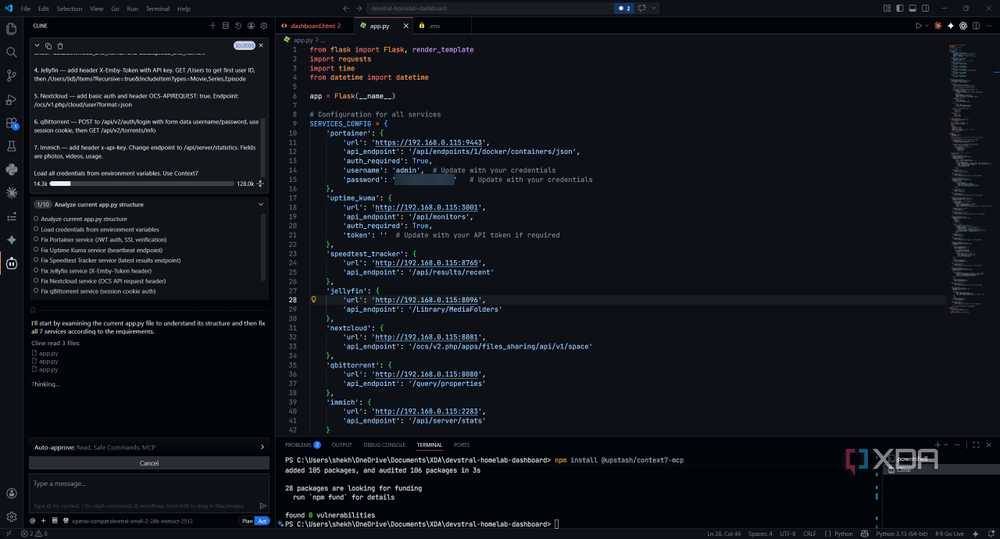Screen dimensions: 1000x539
Task: Open the Testing flask view
Action: coord(11,146)
